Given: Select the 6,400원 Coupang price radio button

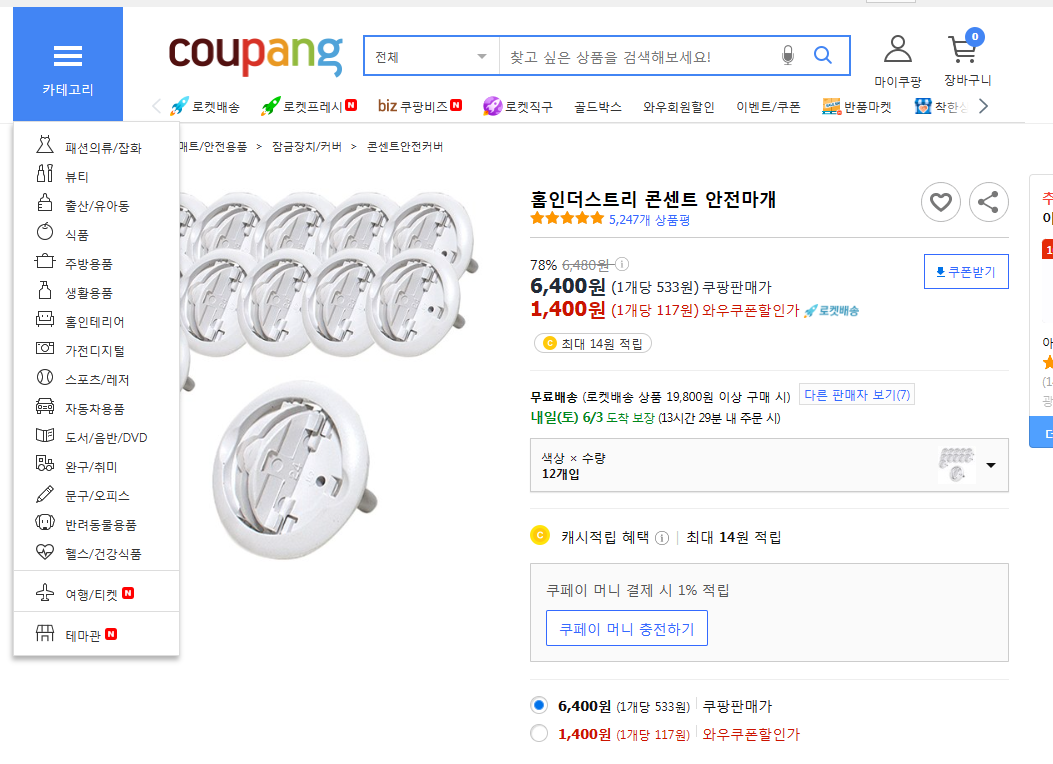Looking at the screenshot, I should [x=540, y=706].
